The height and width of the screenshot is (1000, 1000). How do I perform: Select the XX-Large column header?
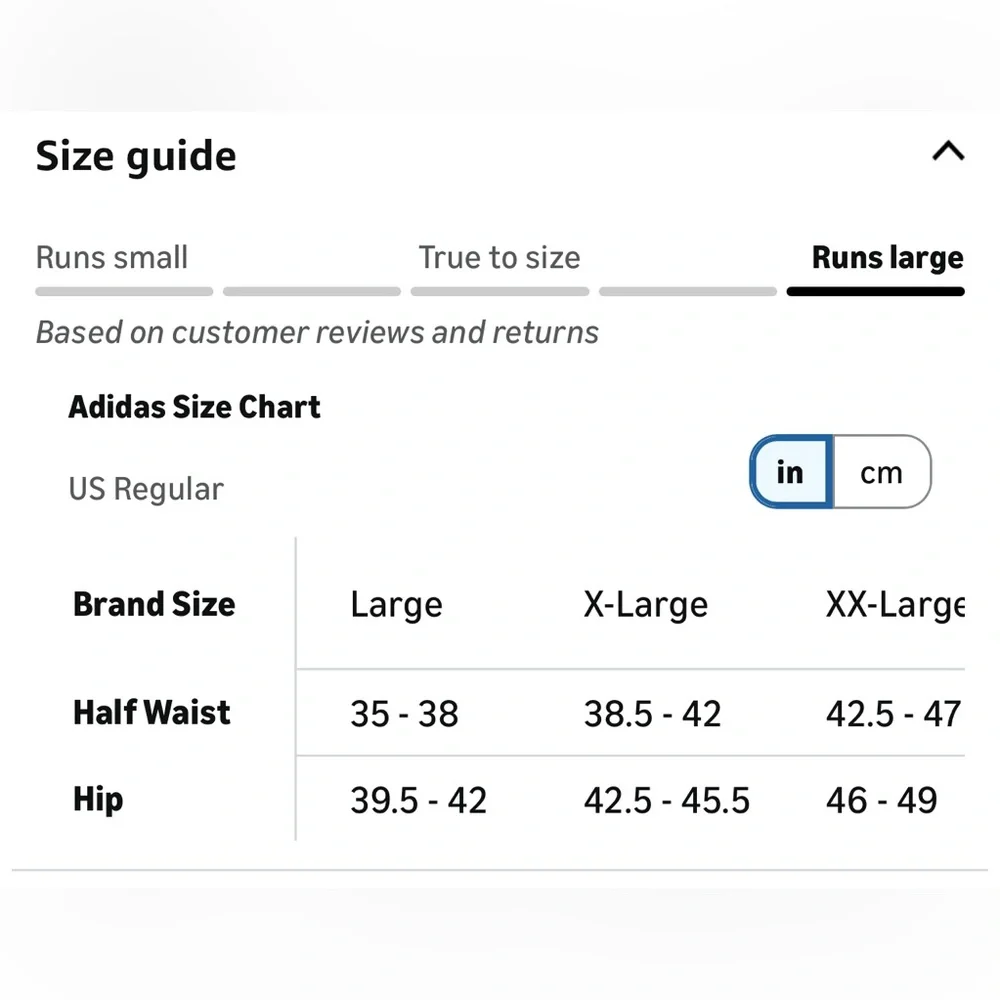(894, 605)
